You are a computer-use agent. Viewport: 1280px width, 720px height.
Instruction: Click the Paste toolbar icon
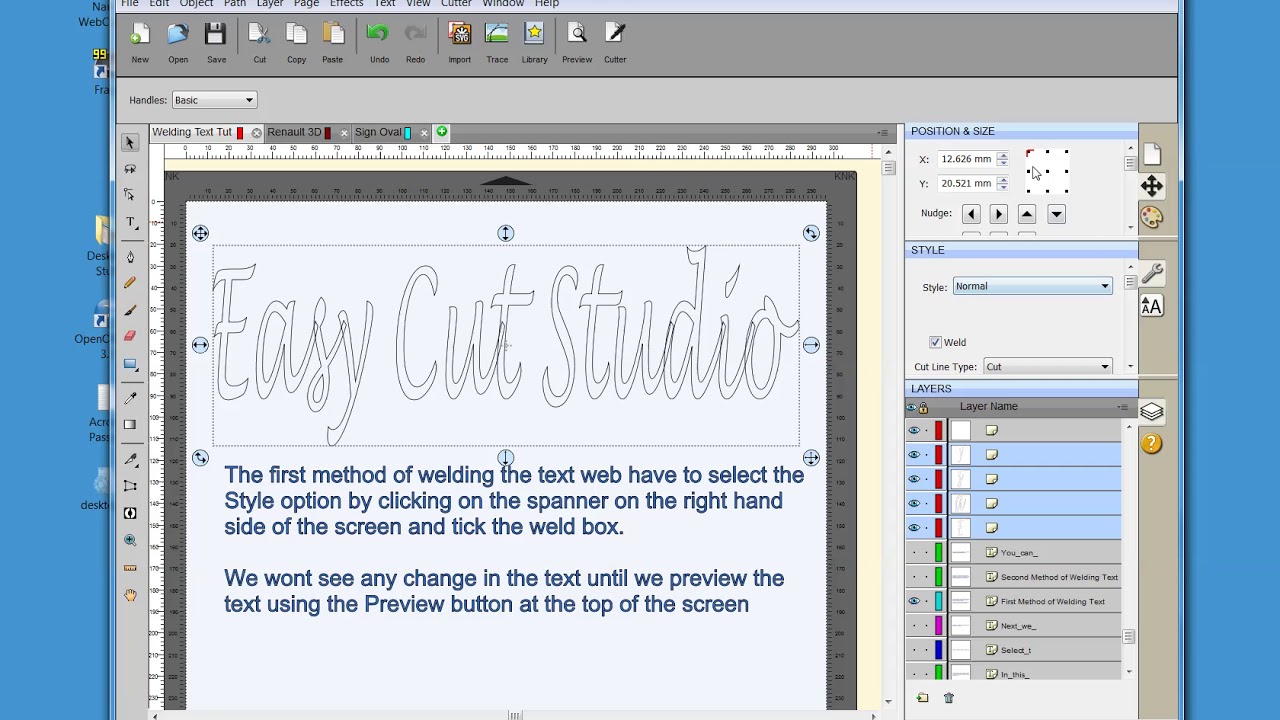pos(333,43)
